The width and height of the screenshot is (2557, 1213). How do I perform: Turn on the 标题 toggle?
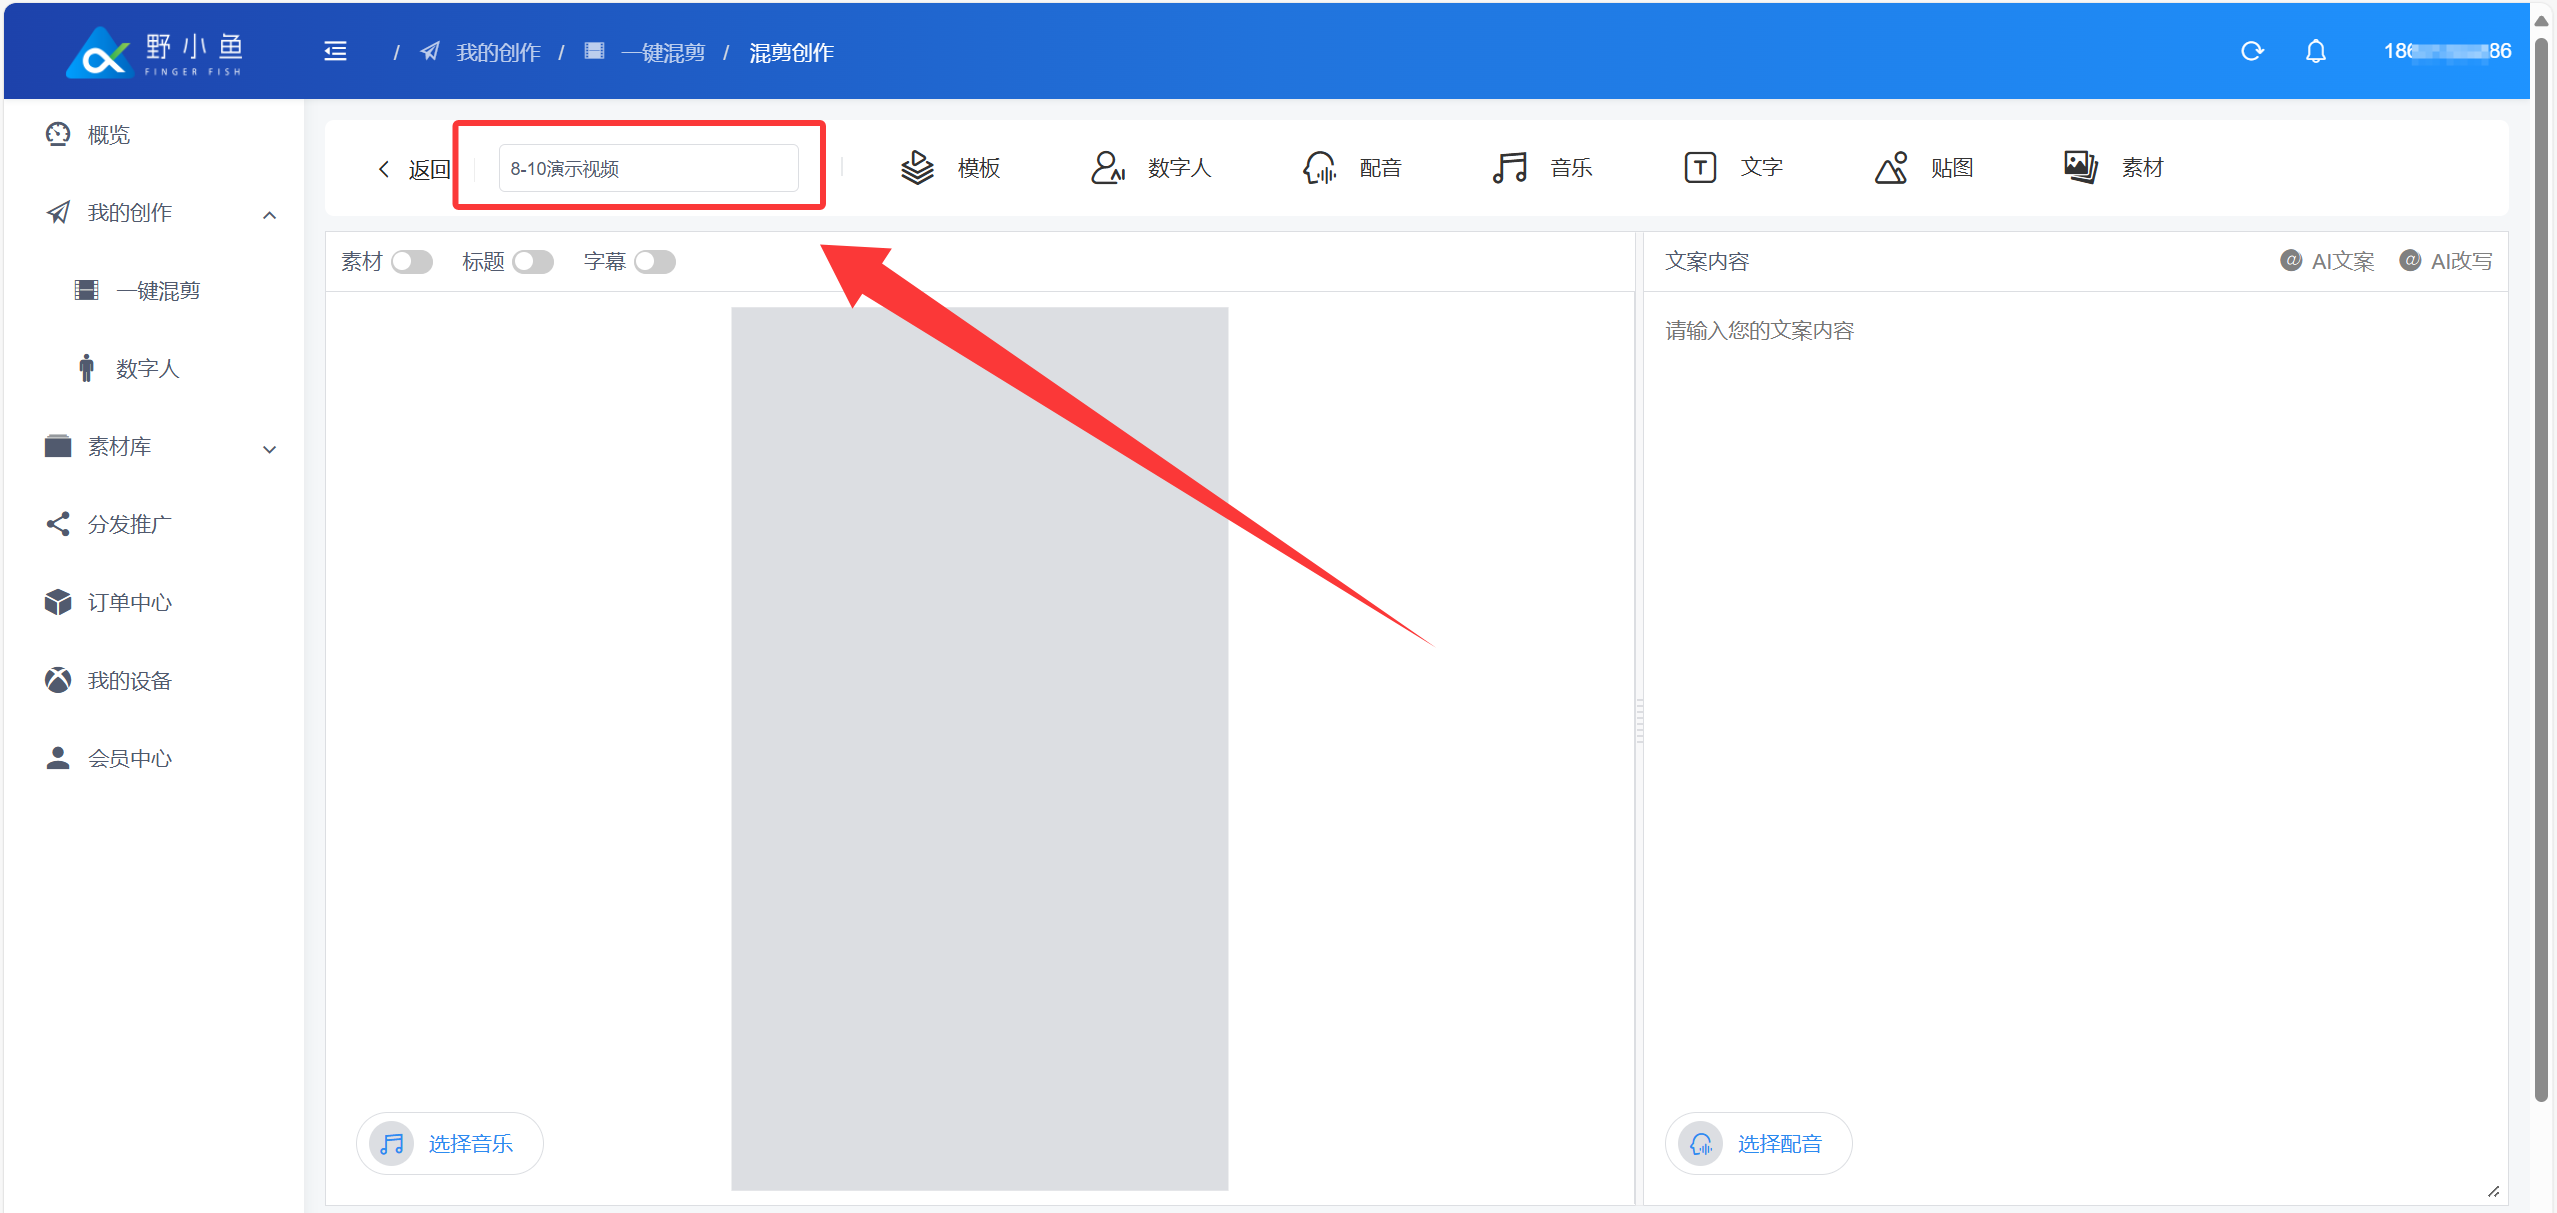pyautogui.click(x=533, y=262)
